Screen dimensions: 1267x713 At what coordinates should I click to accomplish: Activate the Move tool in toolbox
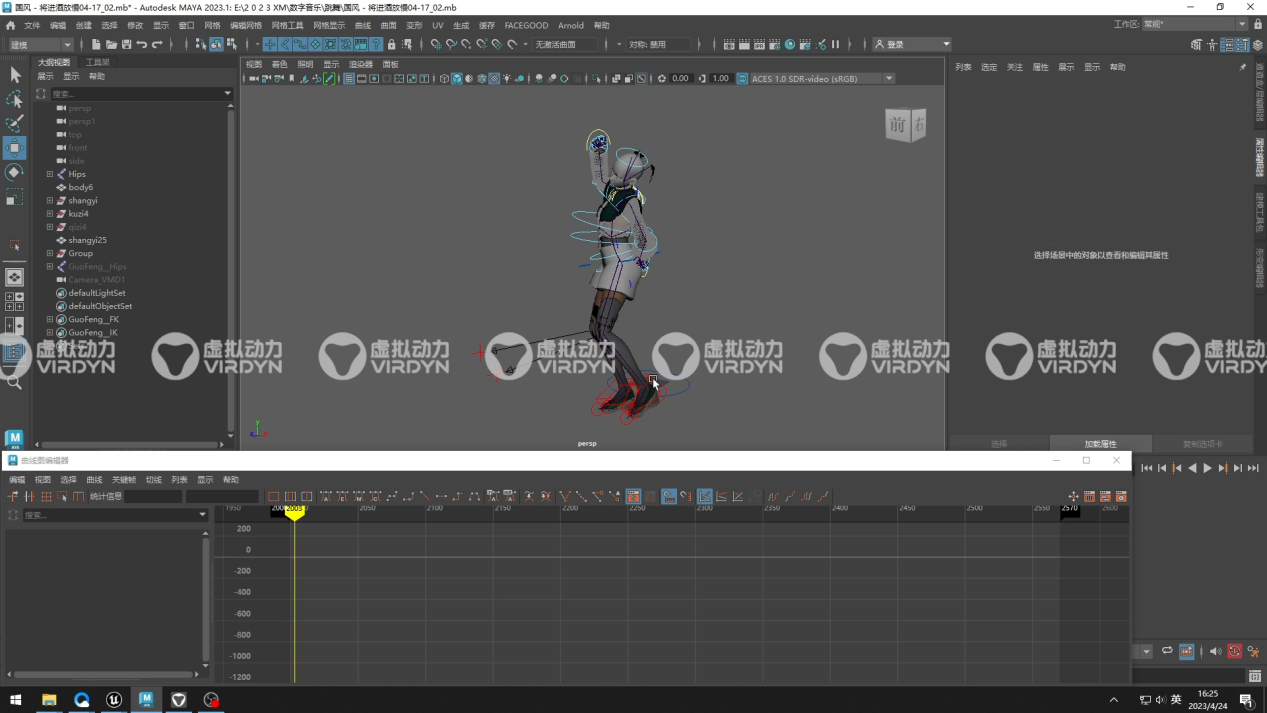(x=15, y=148)
